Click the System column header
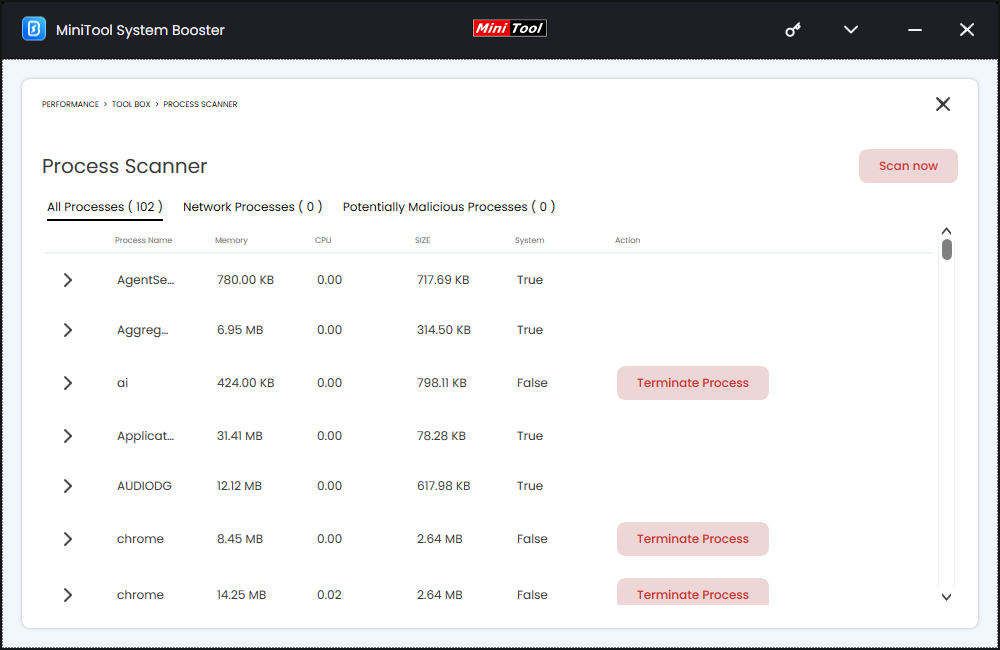Screen dimensions: 1000x650 tap(529, 240)
